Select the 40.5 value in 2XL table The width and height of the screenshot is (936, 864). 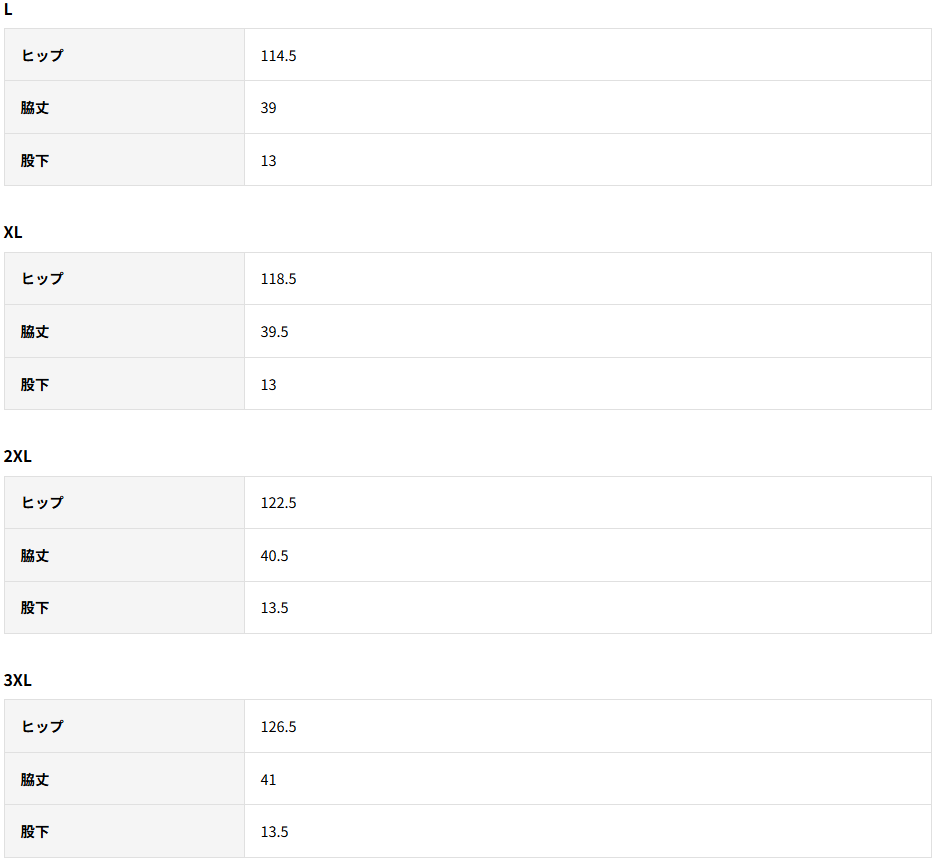point(274,556)
